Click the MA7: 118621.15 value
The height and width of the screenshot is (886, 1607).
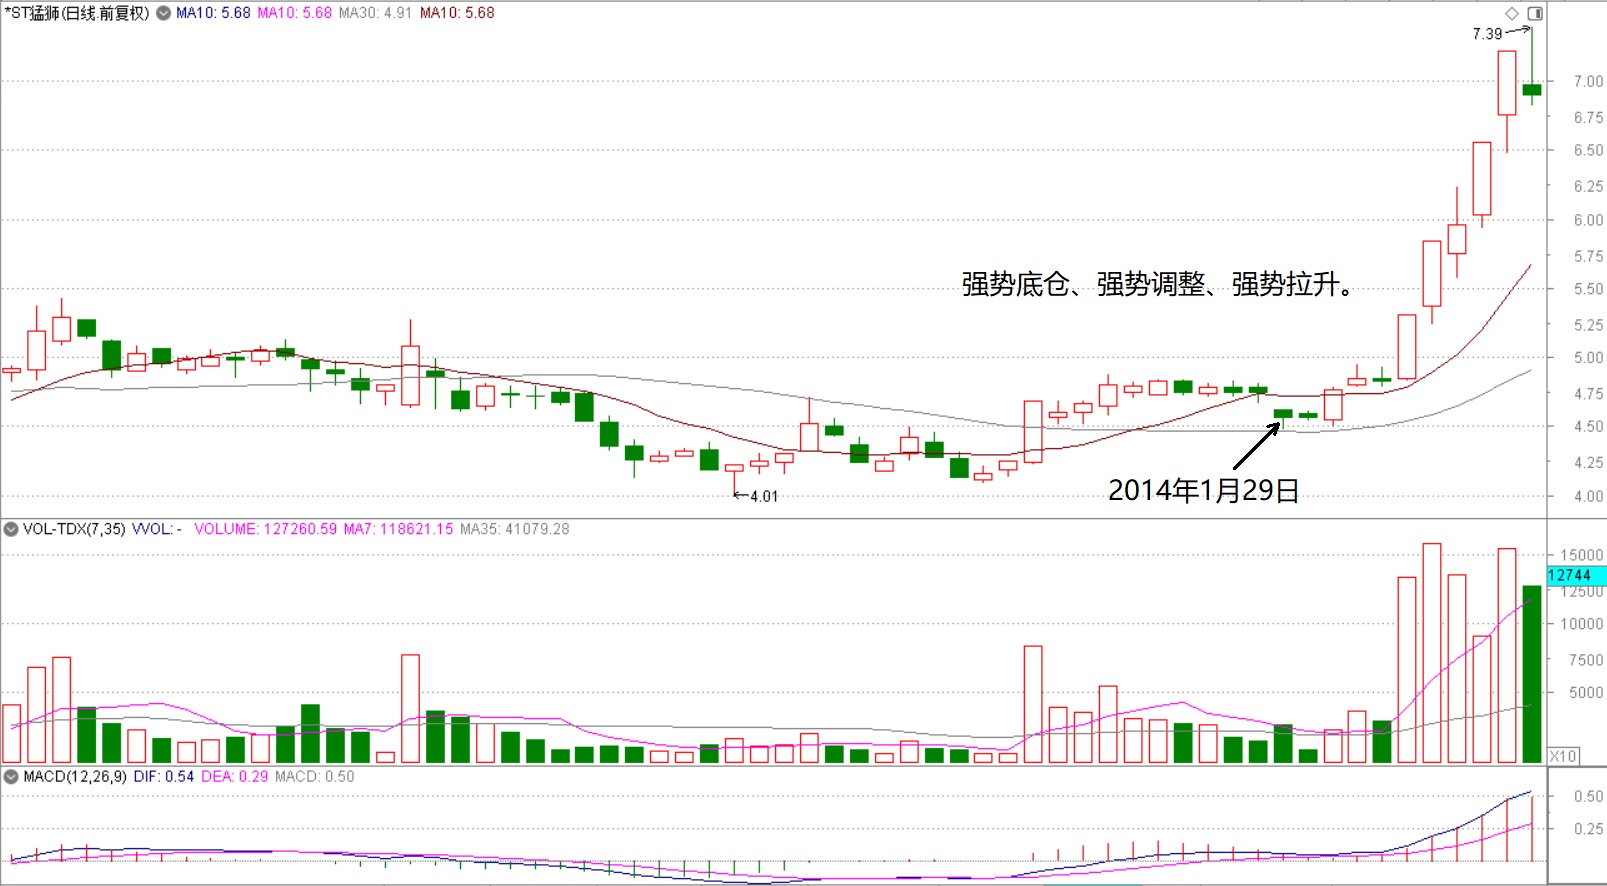[x=398, y=529]
